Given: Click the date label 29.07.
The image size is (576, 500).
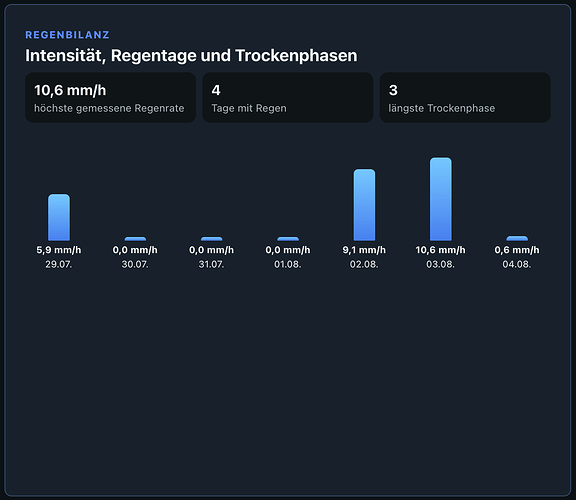Looking at the screenshot, I should (x=59, y=265).
